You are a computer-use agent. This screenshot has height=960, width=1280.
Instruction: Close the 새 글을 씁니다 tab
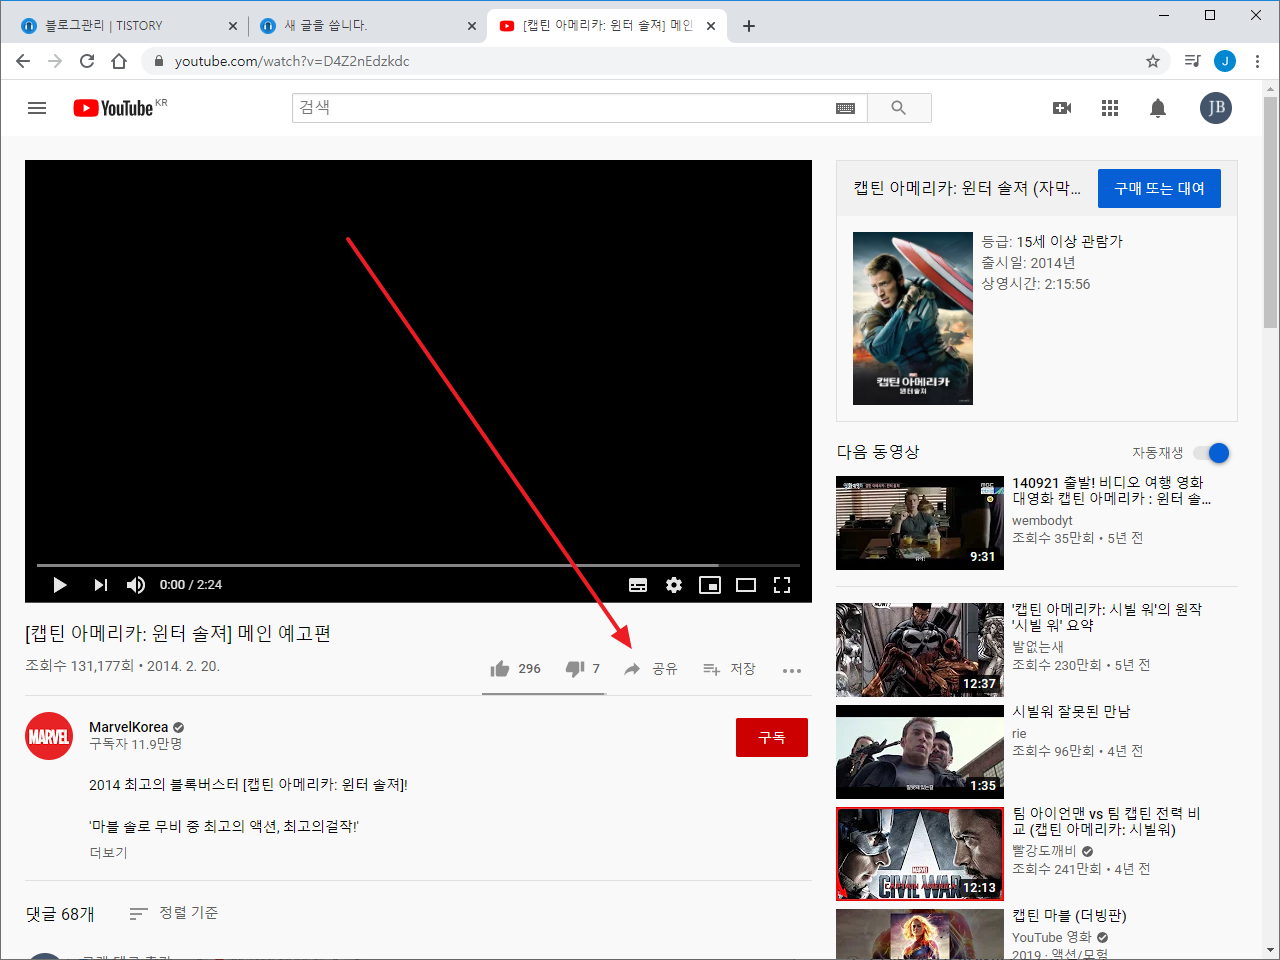472,26
